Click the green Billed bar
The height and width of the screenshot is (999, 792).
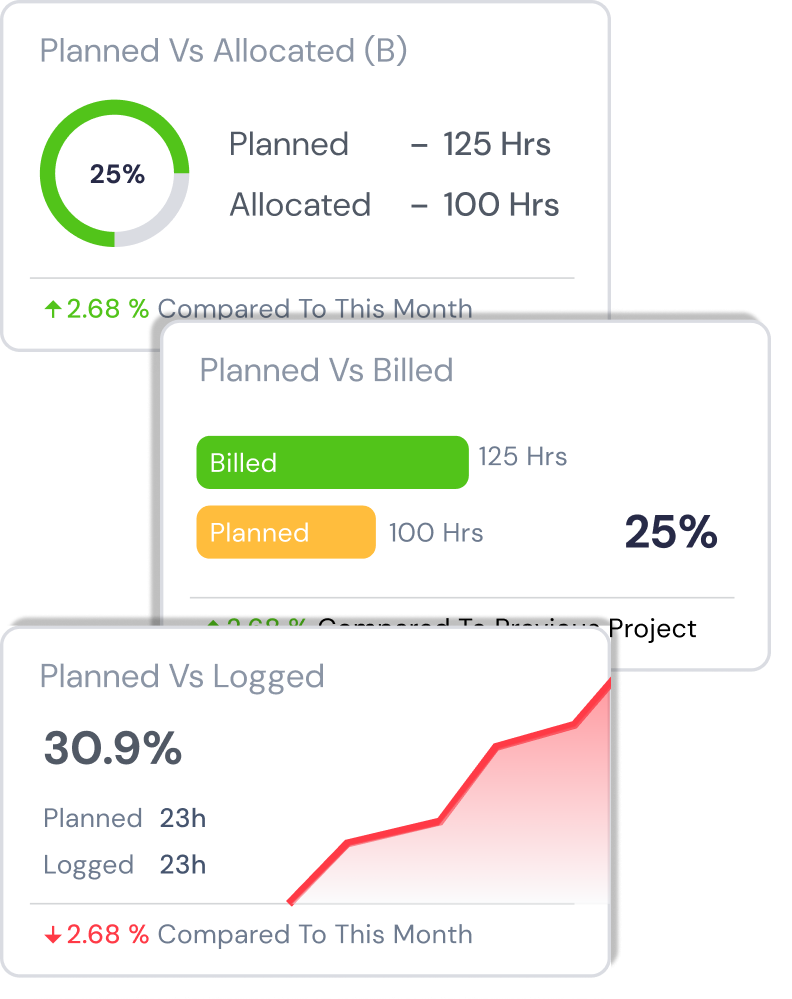pyautogui.click(x=332, y=462)
